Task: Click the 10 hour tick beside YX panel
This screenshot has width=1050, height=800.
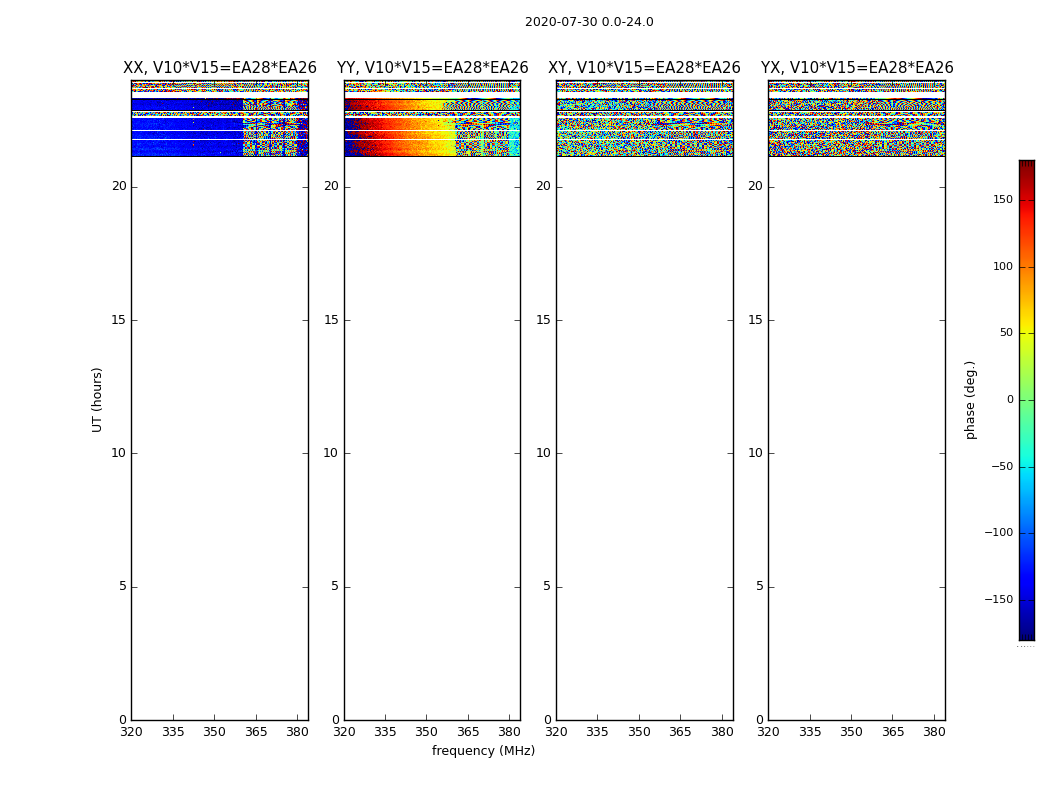Action: [755, 453]
